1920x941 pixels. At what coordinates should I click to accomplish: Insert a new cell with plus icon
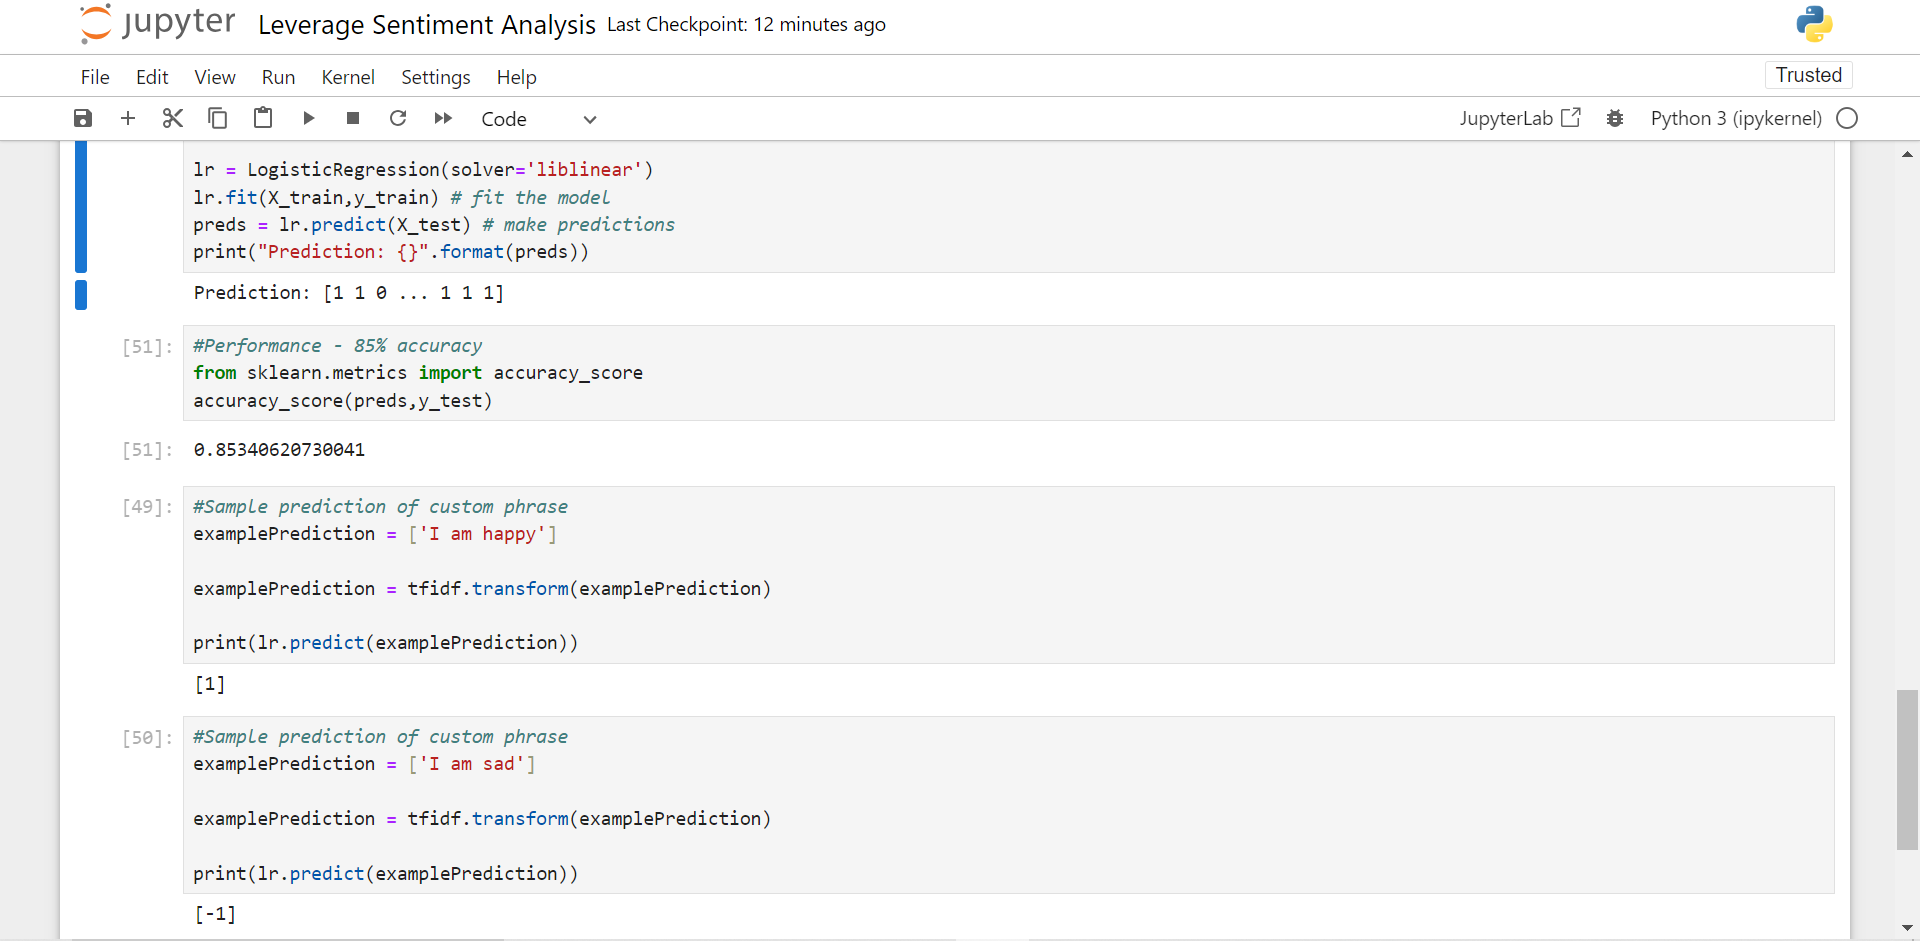click(x=128, y=119)
